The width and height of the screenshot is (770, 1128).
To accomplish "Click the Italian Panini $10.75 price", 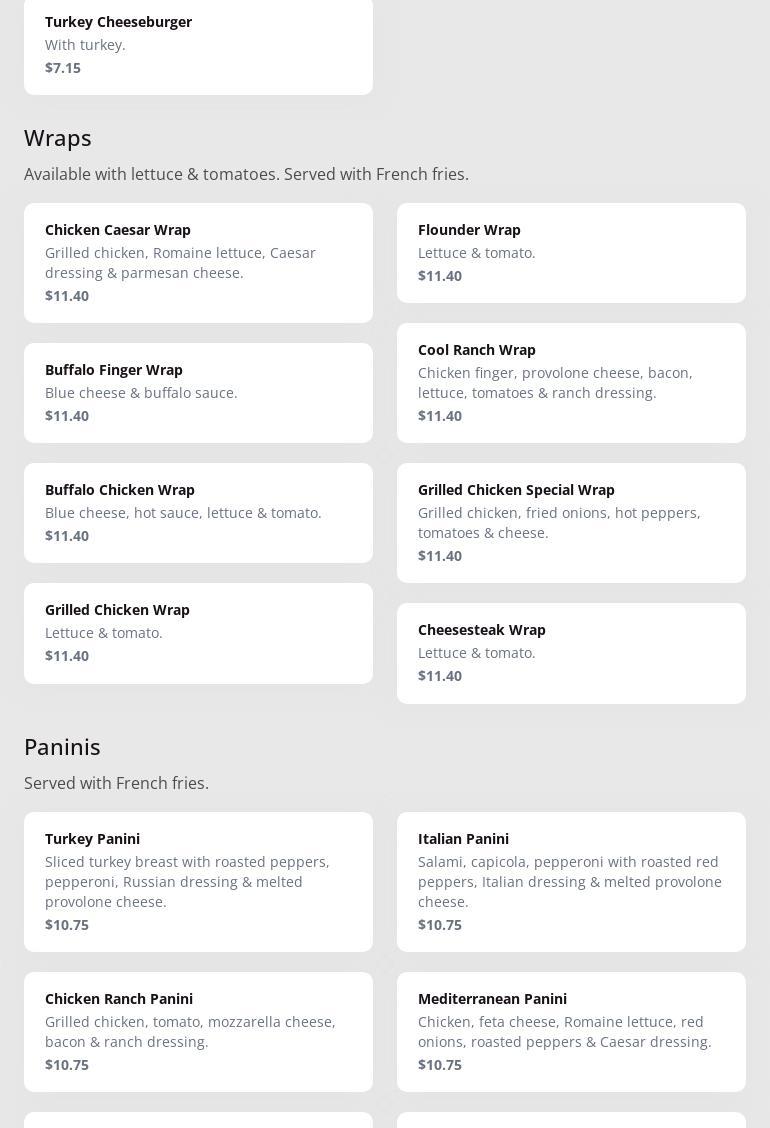I will [440, 924].
